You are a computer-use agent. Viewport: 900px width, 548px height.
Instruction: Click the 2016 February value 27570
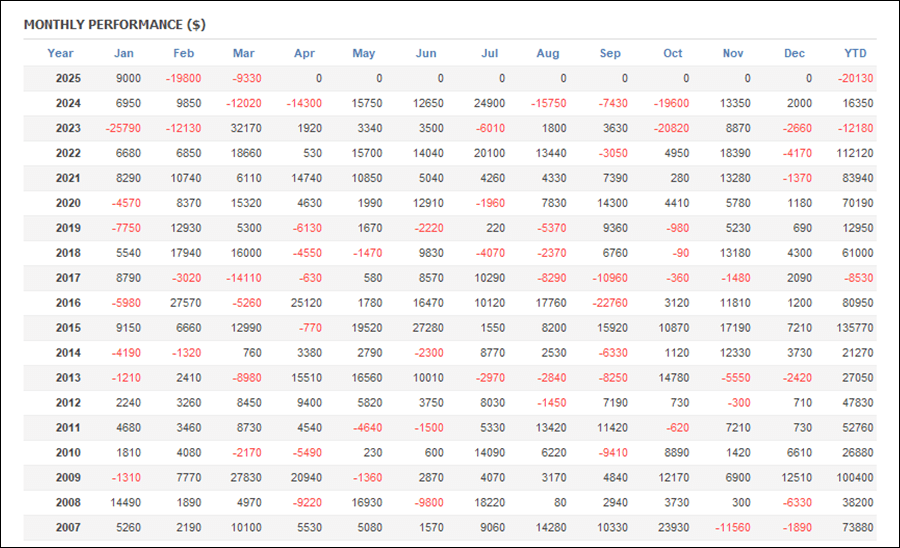(x=186, y=303)
